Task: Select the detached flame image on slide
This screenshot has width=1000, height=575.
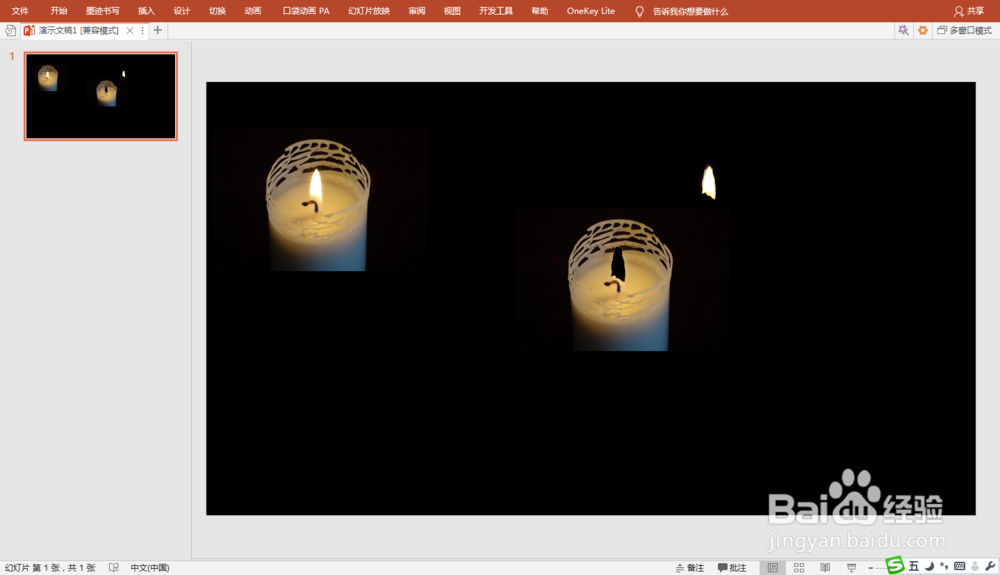Action: (709, 182)
